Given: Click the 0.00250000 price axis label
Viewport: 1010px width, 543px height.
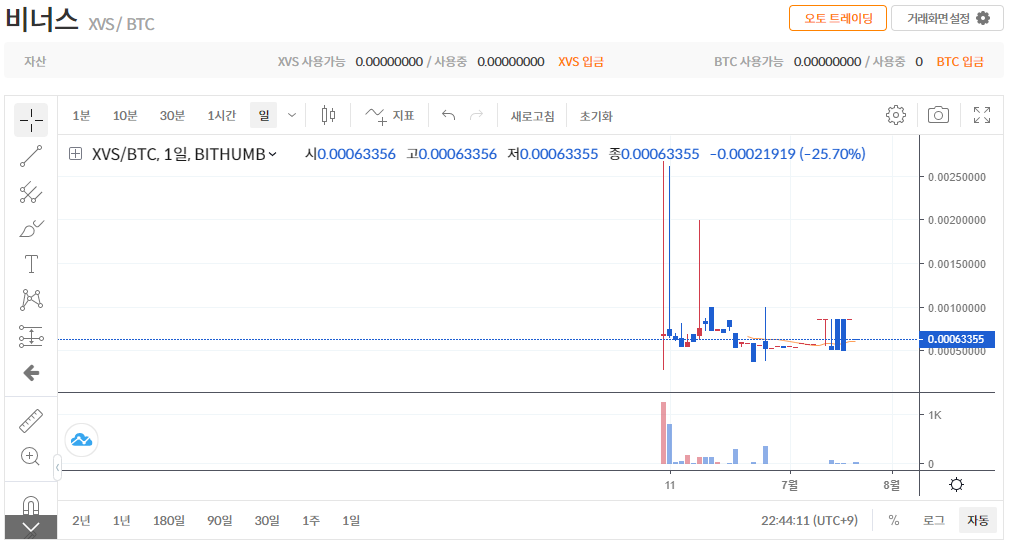Looking at the screenshot, I should (957, 177).
